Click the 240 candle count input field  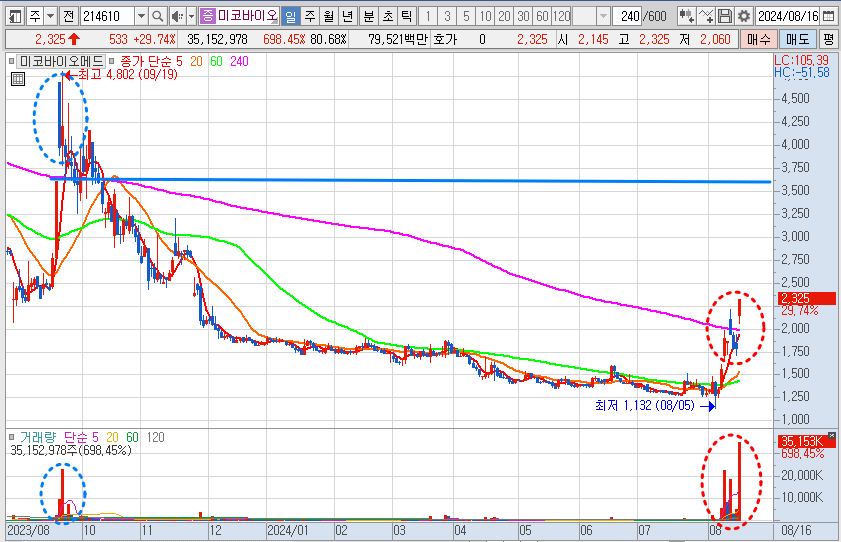pyautogui.click(x=628, y=16)
